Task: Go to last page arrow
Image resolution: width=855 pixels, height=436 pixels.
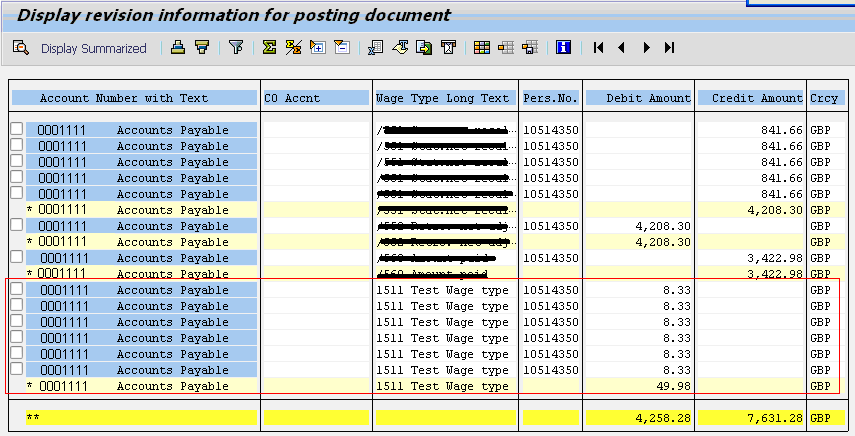Action: 670,48
